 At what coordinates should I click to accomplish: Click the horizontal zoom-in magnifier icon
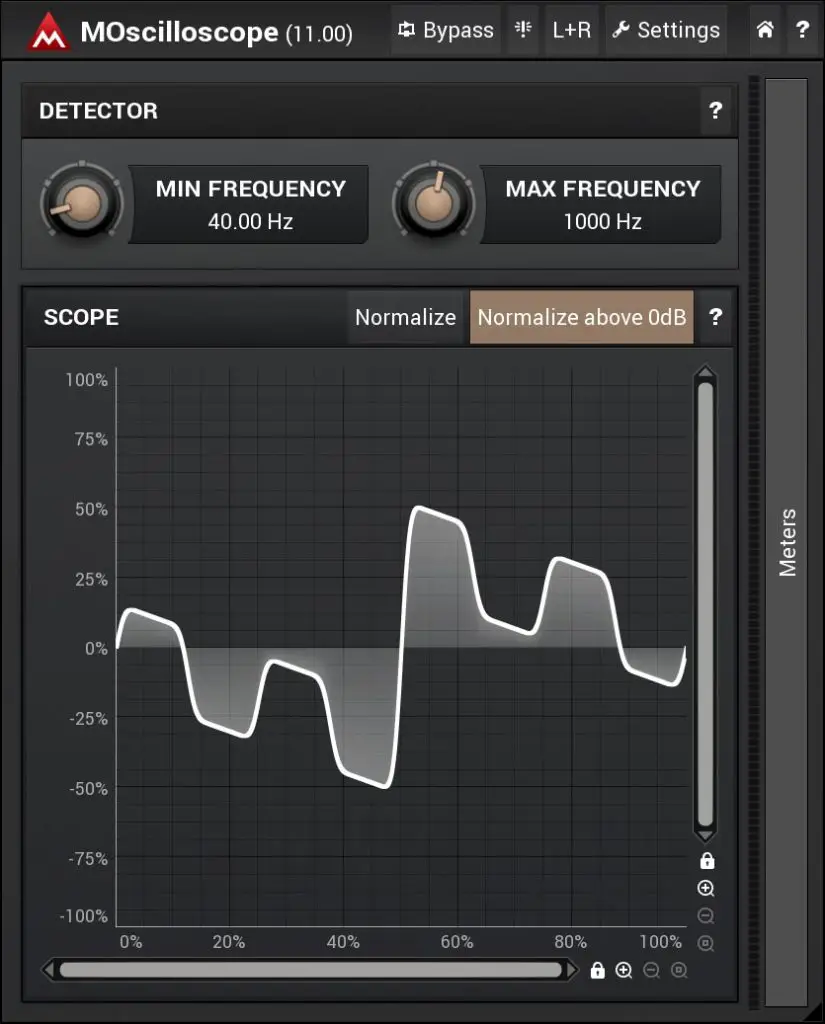(x=624, y=970)
